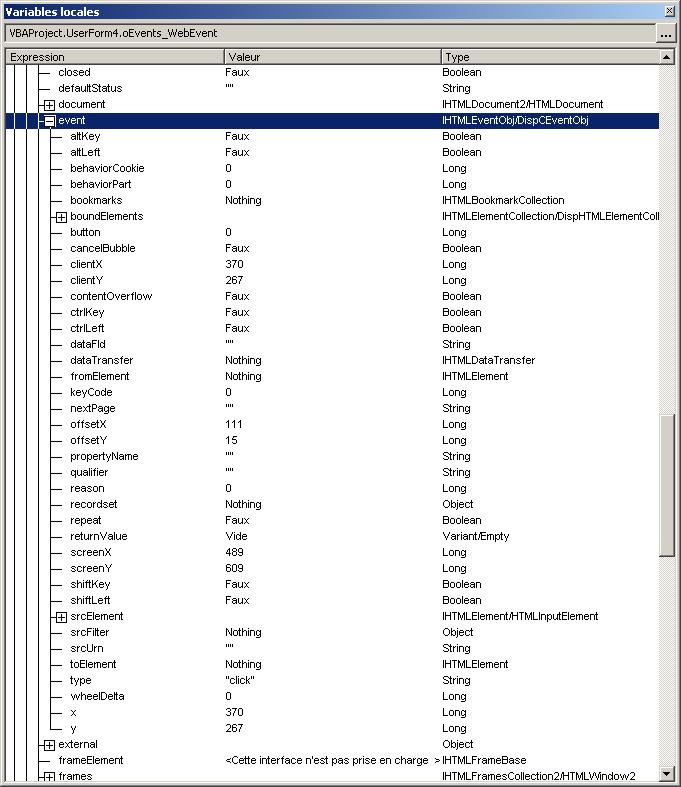This screenshot has width=681, height=787.
Task: Click the Type column header
Action: (x=549, y=57)
